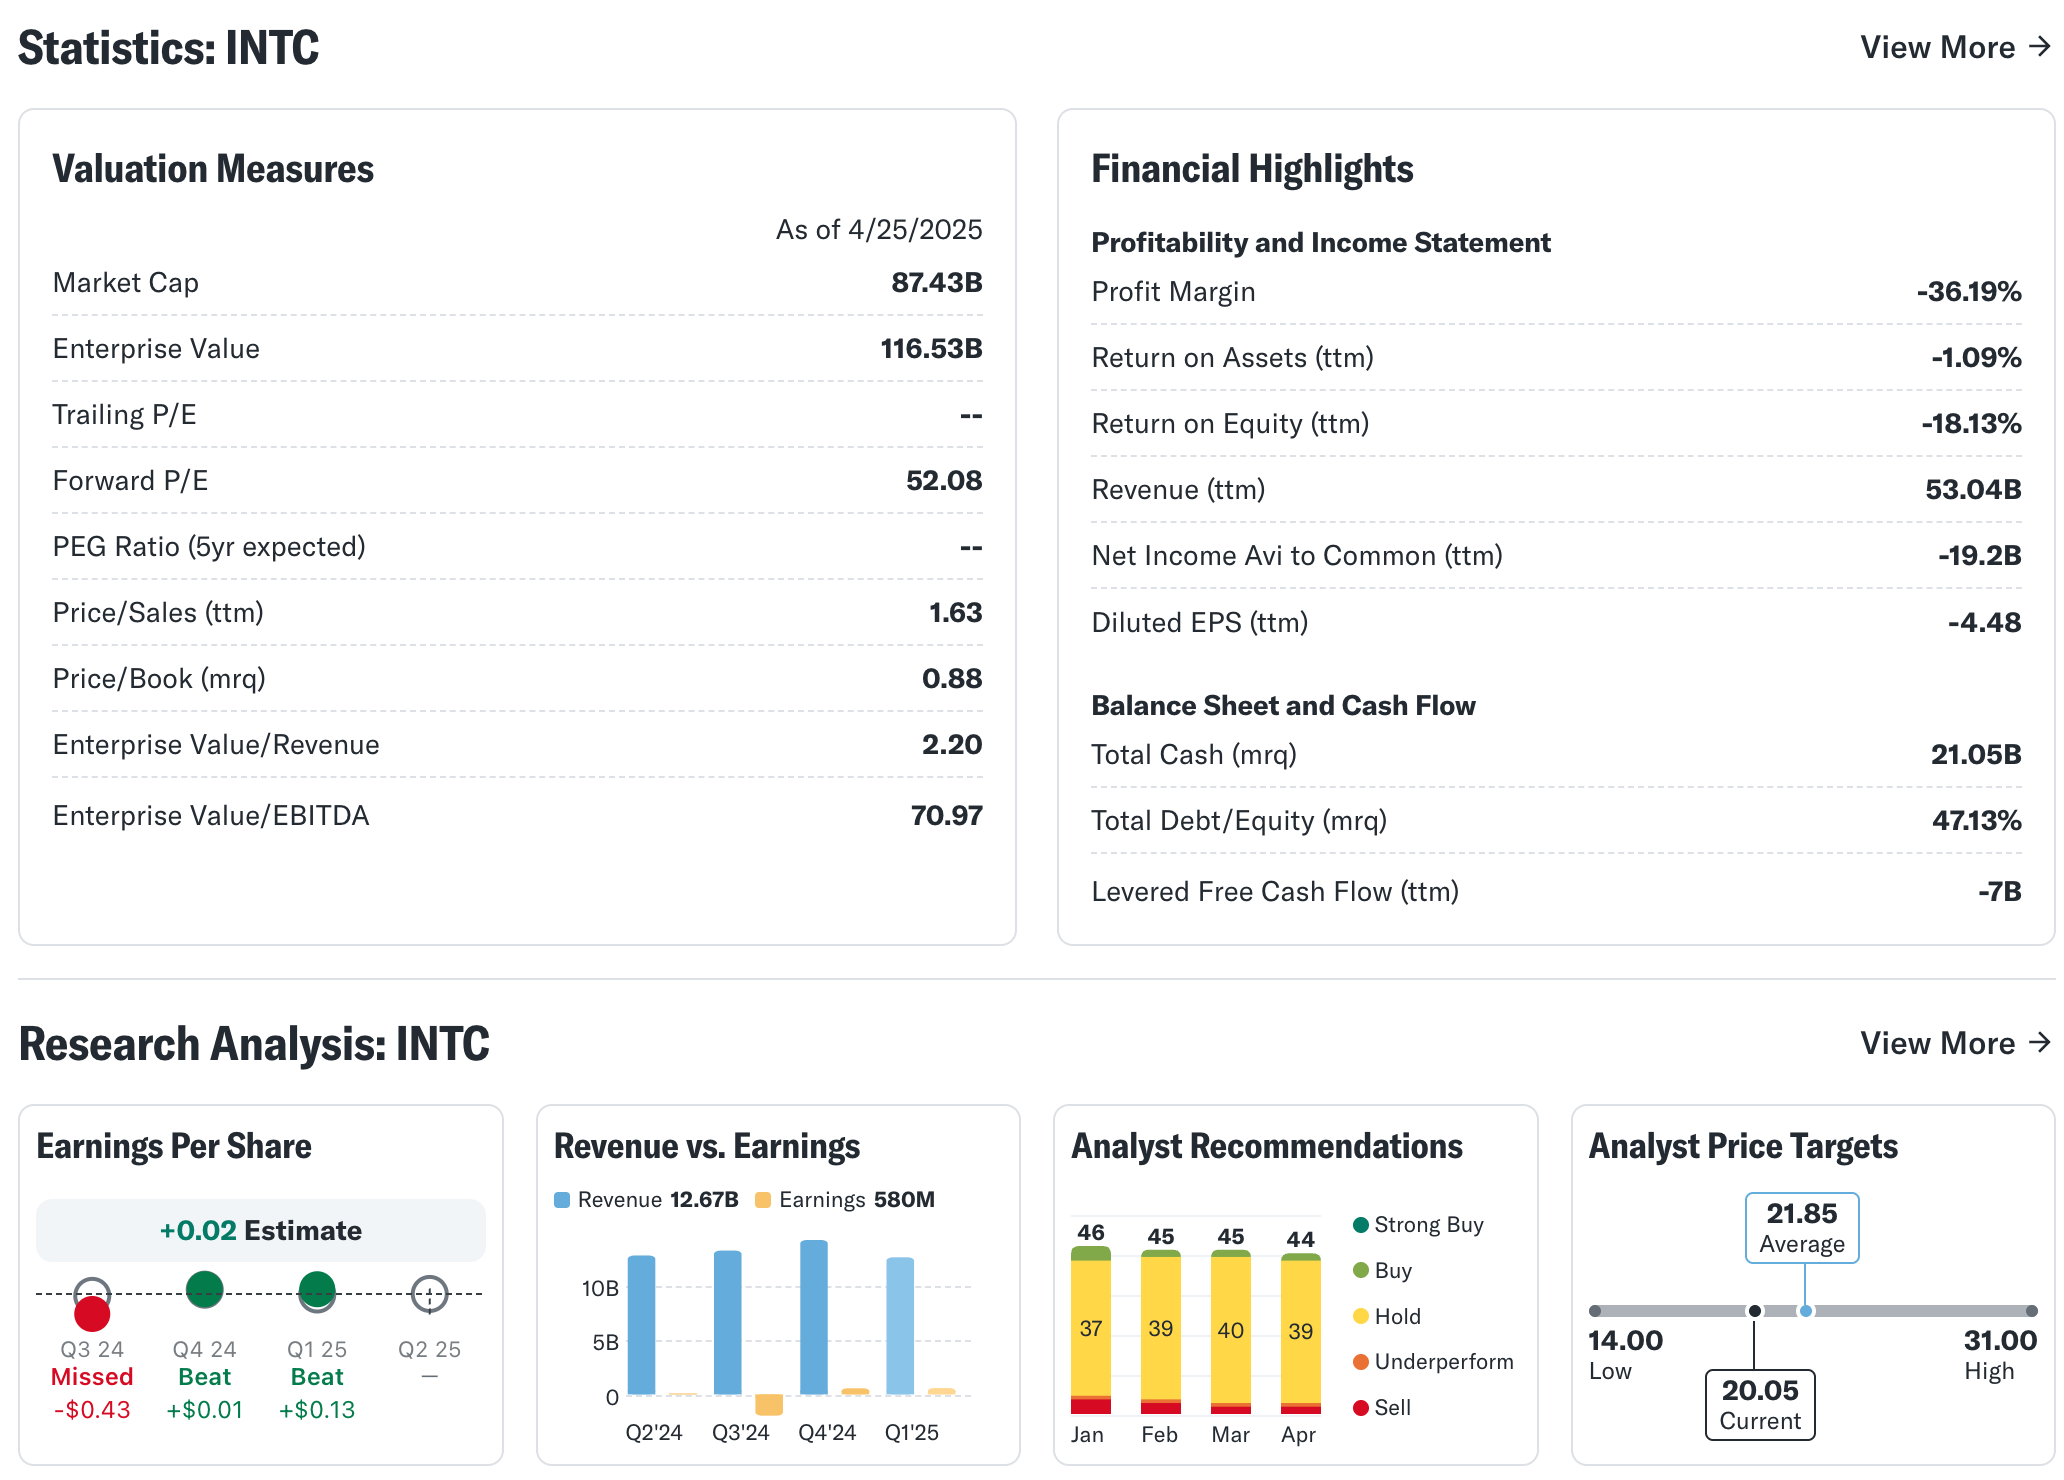
Task: Click the Q1'25 light blue revenue bar
Action: [x=900, y=1326]
